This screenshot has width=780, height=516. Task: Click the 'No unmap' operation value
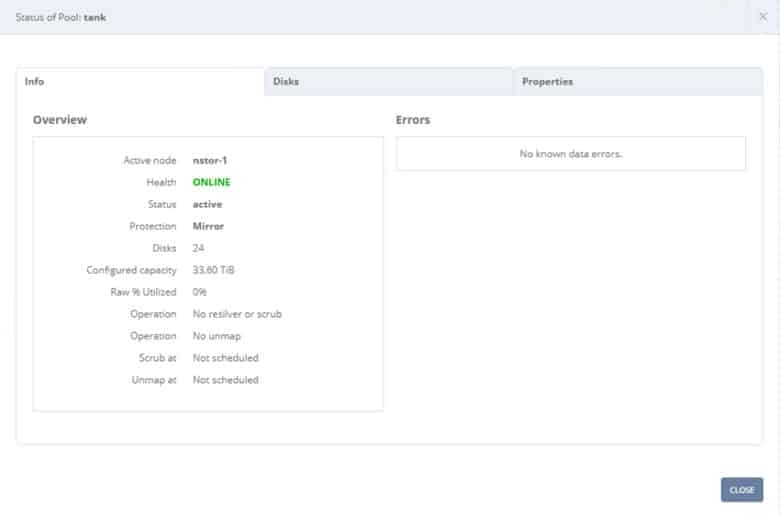(216, 336)
